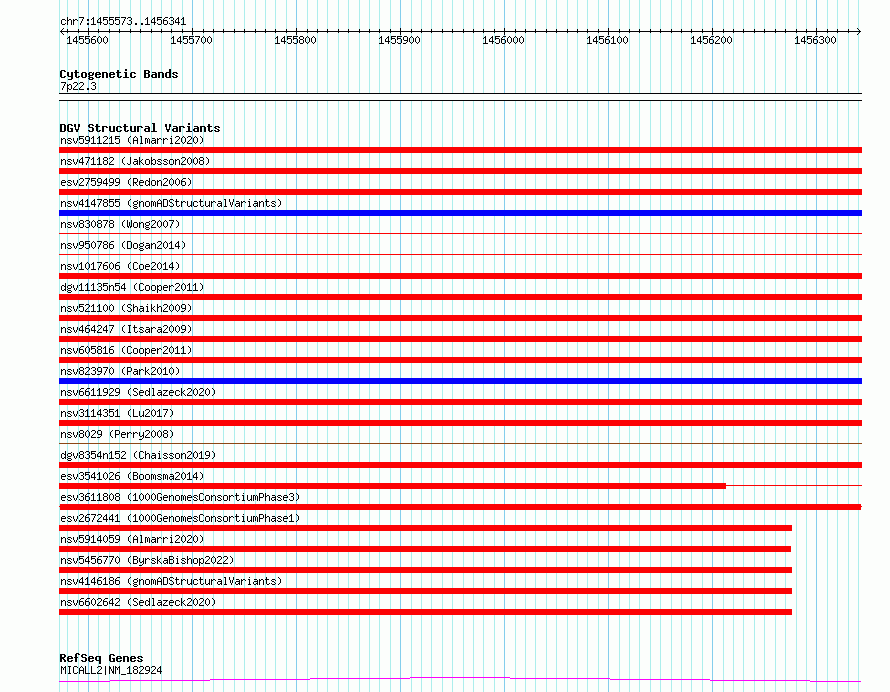Select the 1455800 ruler position label
The height and width of the screenshot is (692, 890).
(295, 40)
